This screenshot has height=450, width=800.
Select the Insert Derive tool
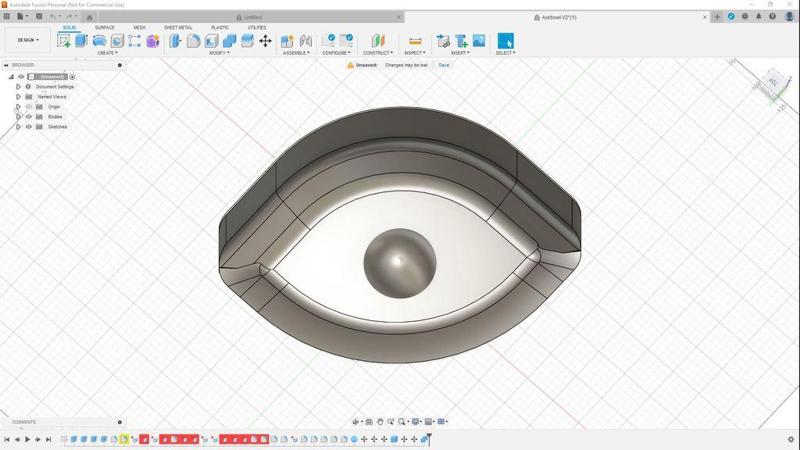pyautogui.click(x=443, y=41)
